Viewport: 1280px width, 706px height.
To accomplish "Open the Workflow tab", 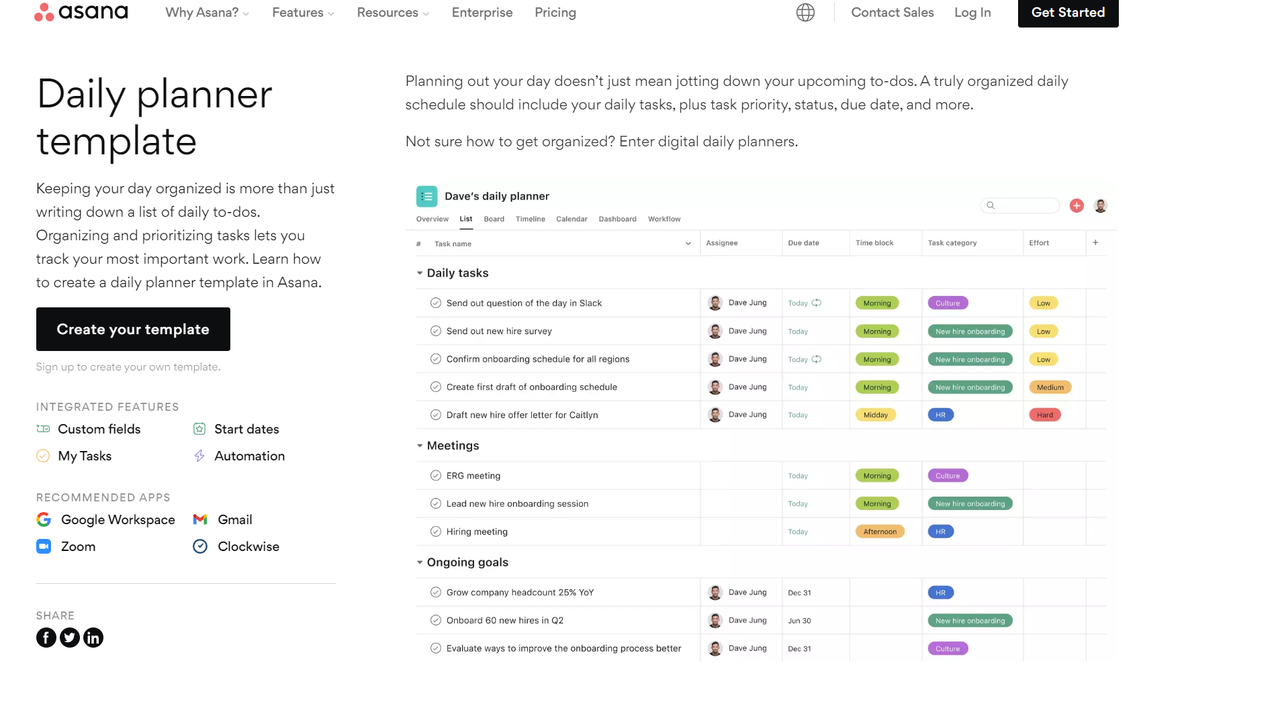I will [x=664, y=219].
